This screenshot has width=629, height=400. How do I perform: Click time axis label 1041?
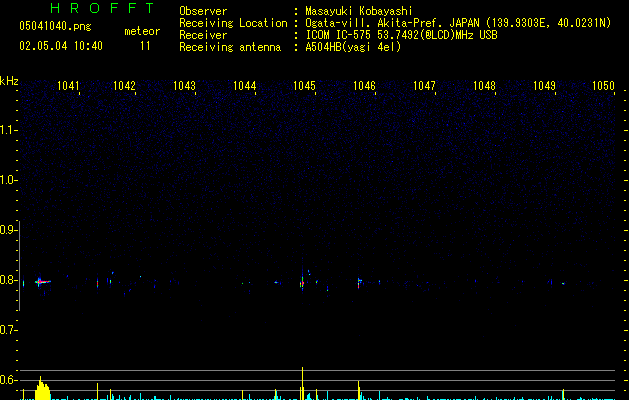(68, 86)
